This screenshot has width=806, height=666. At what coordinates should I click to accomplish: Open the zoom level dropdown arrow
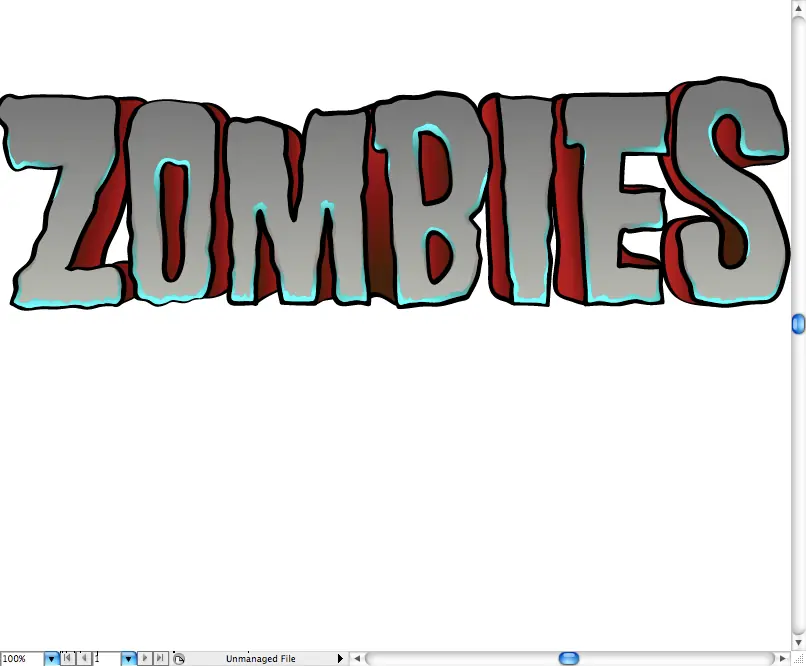click(51, 658)
